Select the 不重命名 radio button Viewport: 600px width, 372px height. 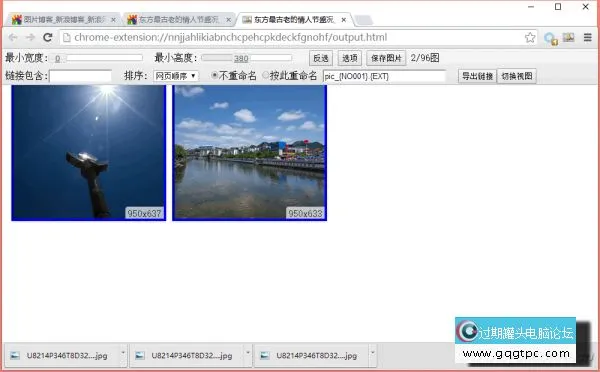[x=215, y=75]
